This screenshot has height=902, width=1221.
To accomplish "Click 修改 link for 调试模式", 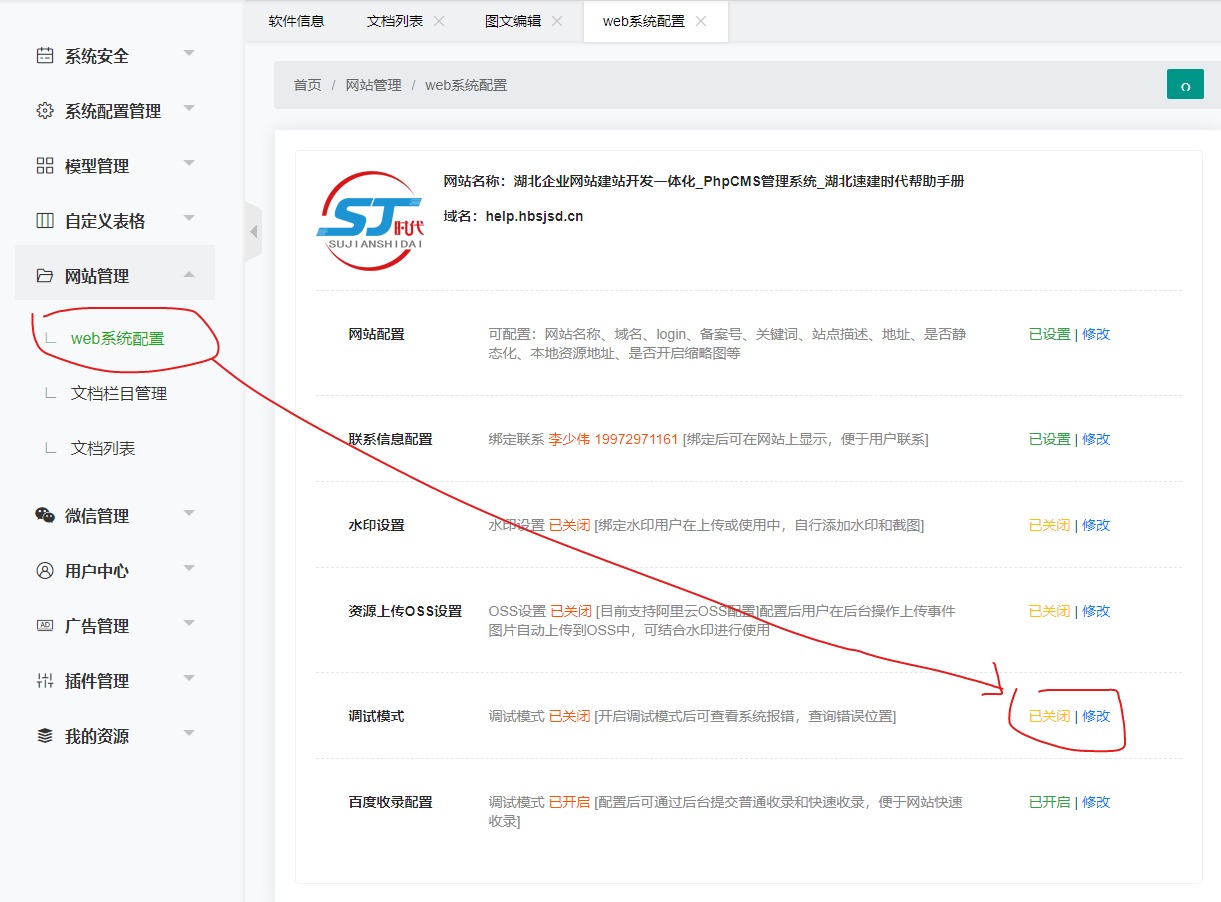I will coord(1096,716).
